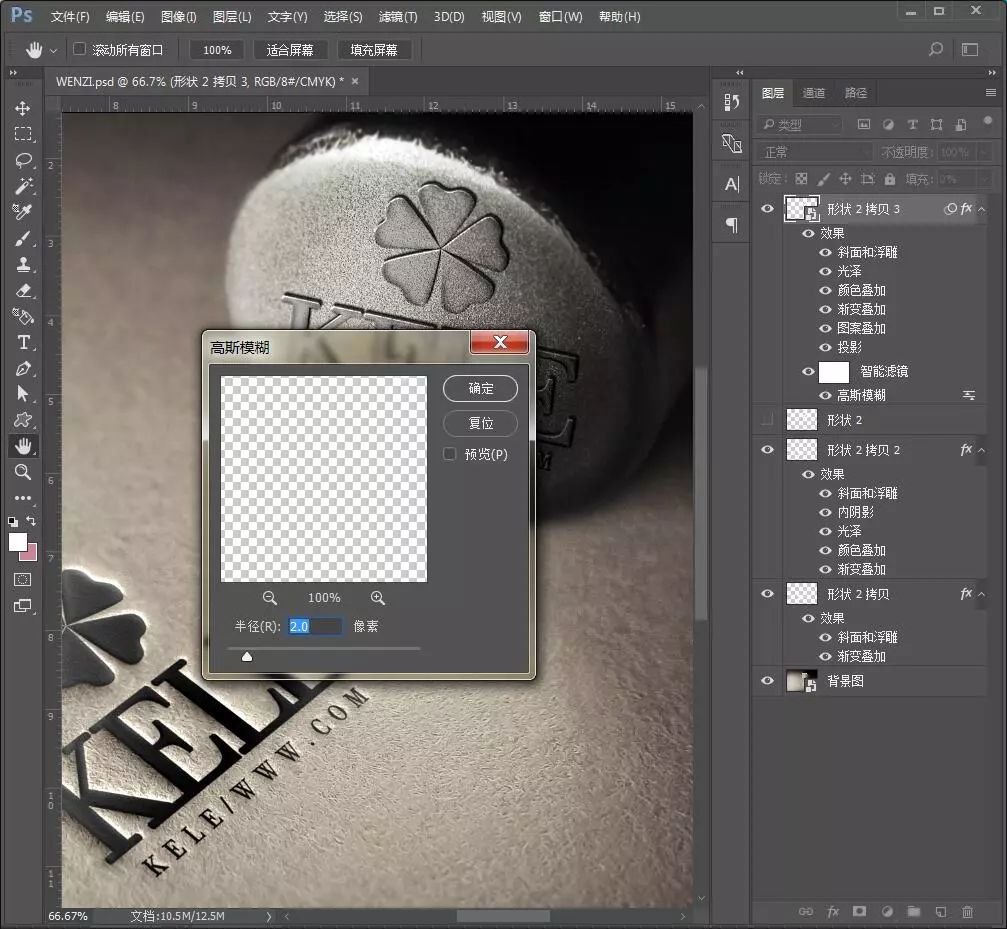This screenshot has width=1007, height=929.
Task: Click the delete layer trash icon
Action: (x=967, y=912)
